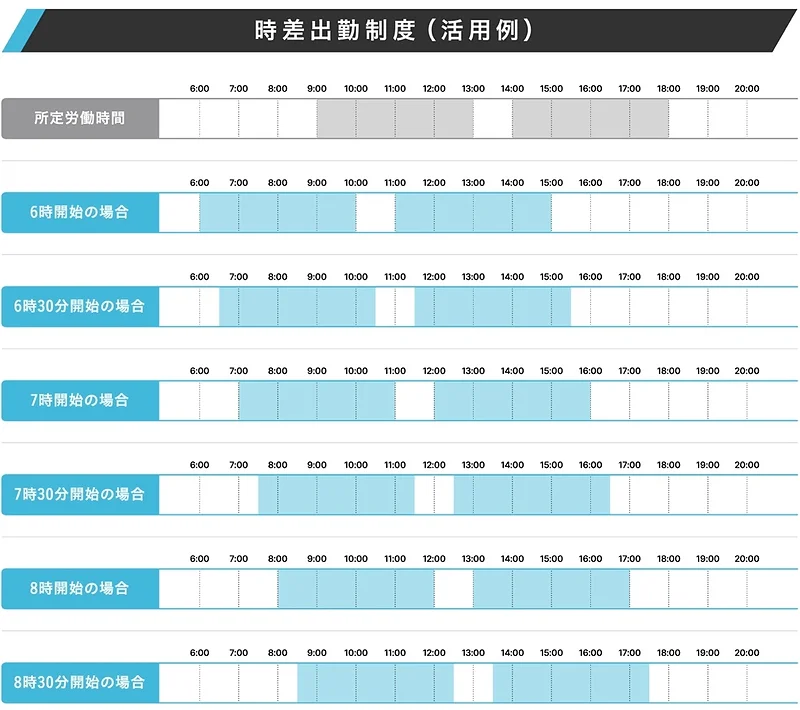Click 13:00 above the 所定労働時間 row

473,89
